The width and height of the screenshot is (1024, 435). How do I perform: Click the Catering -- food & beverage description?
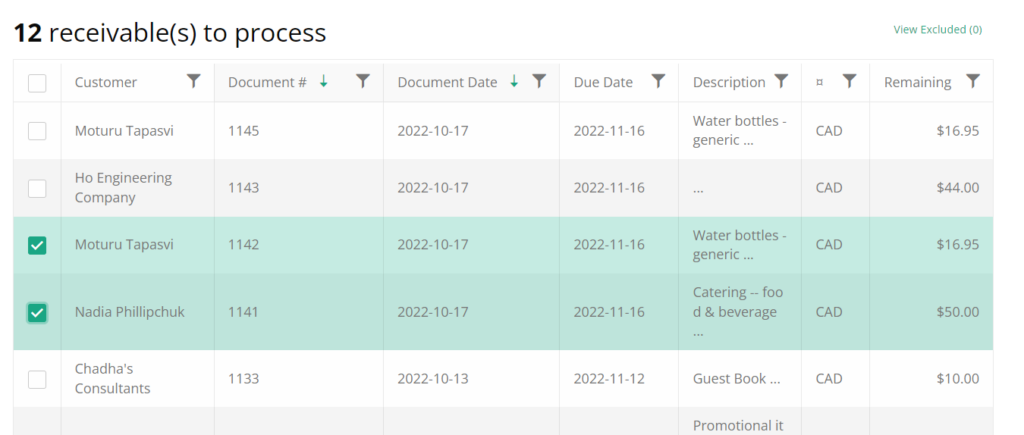click(738, 312)
